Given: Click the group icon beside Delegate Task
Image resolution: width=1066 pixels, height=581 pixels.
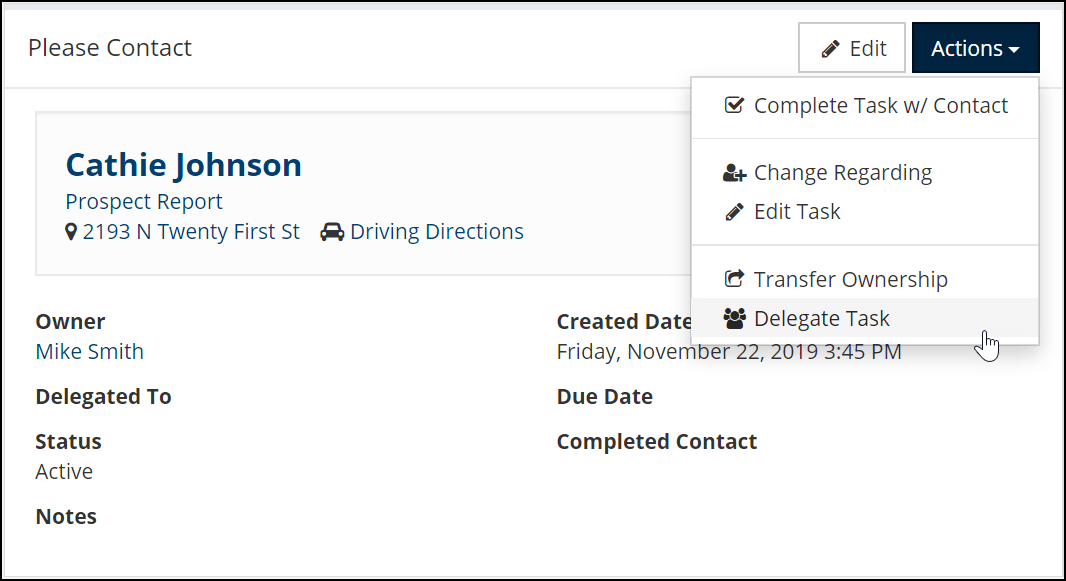Looking at the screenshot, I should (734, 319).
